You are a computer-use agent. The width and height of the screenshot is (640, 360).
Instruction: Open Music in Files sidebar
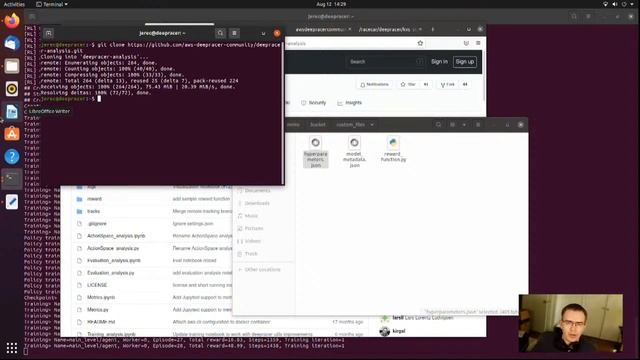coord(251,216)
